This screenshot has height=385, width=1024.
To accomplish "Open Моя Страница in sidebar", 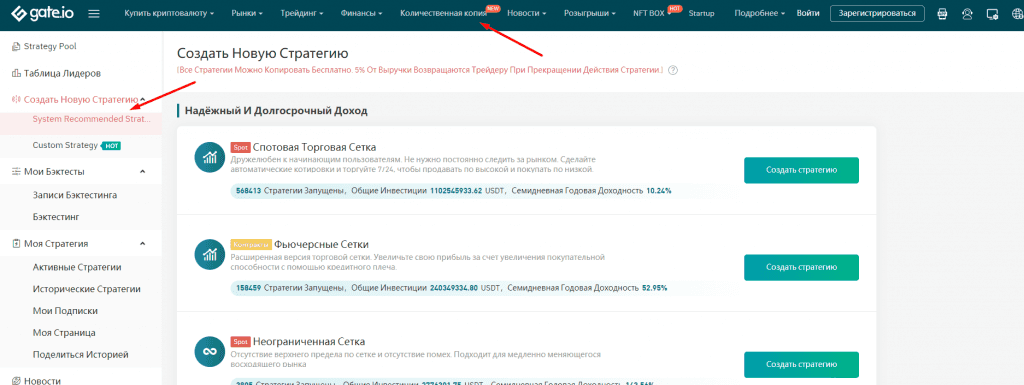I will [64, 332].
